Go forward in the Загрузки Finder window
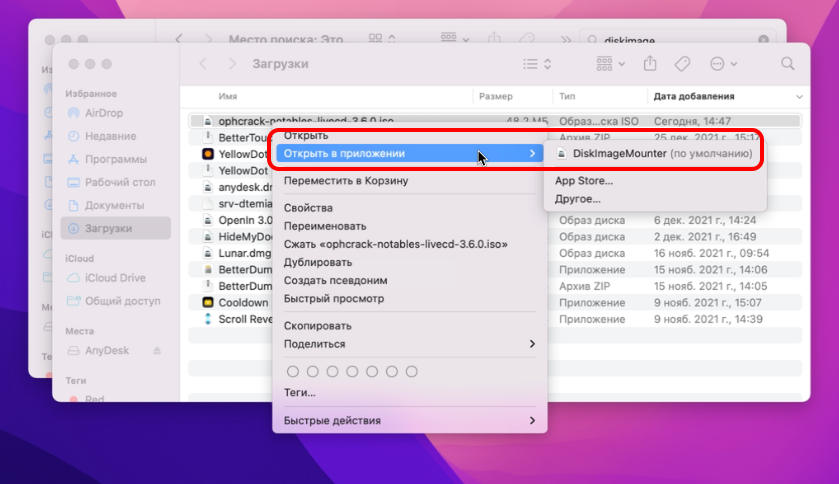The width and height of the screenshot is (839, 484). pos(232,64)
